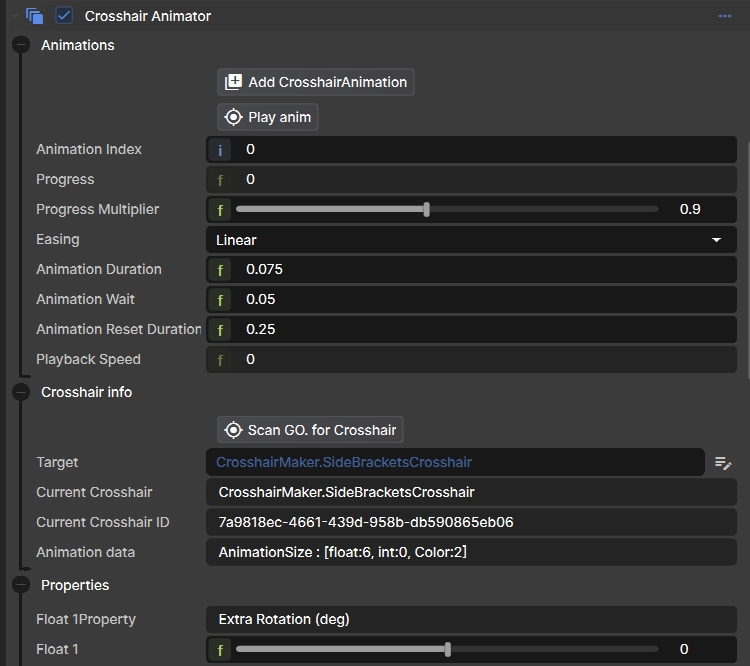
Task: Click the Playback Speed label
Action: (88, 359)
